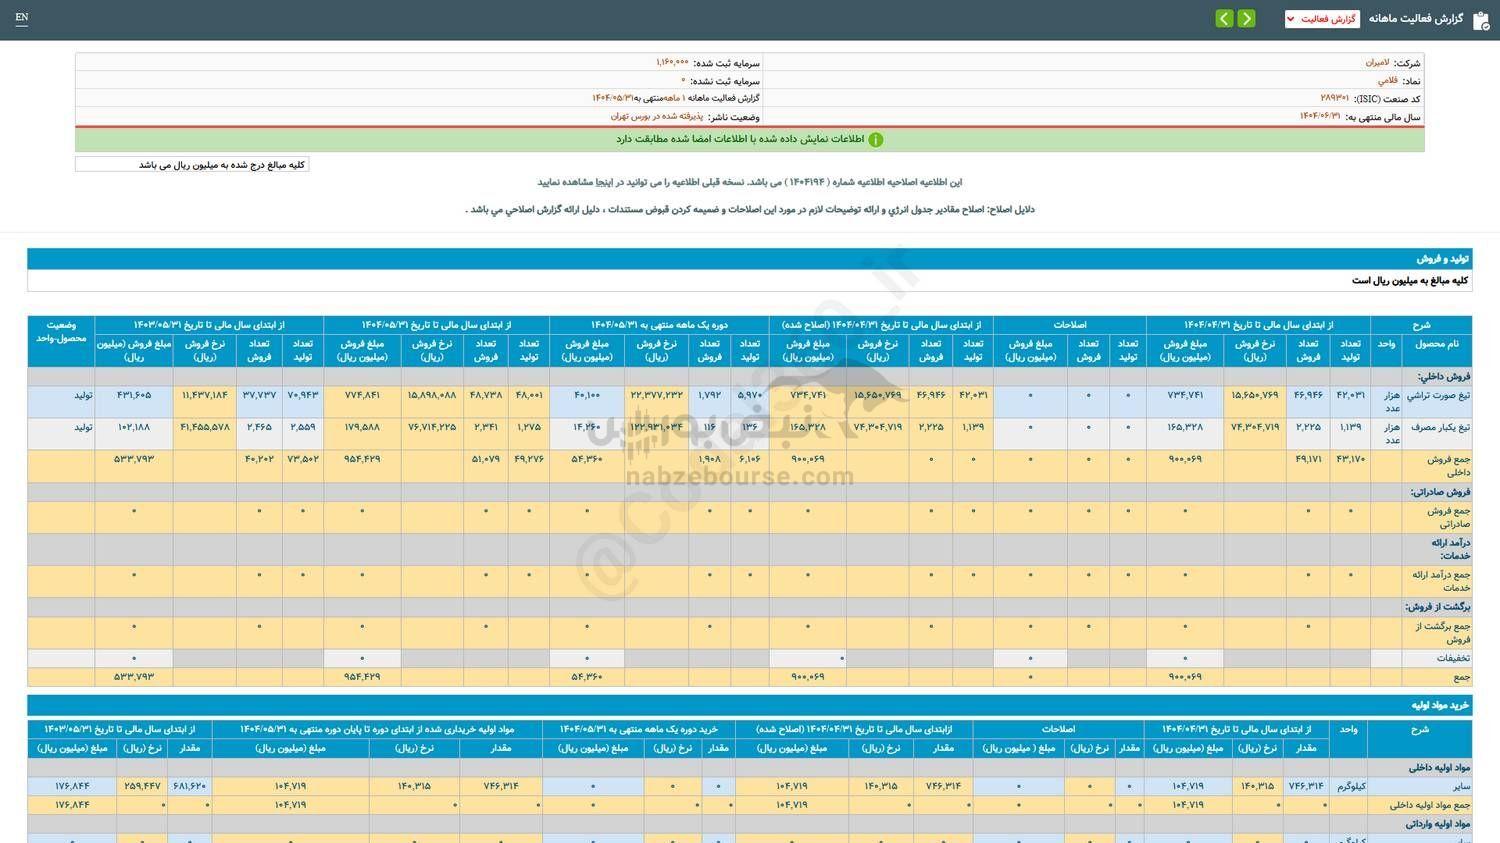Click the green info icon on the confirmation banner
The width and height of the screenshot is (1500, 843).
click(876, 139)
